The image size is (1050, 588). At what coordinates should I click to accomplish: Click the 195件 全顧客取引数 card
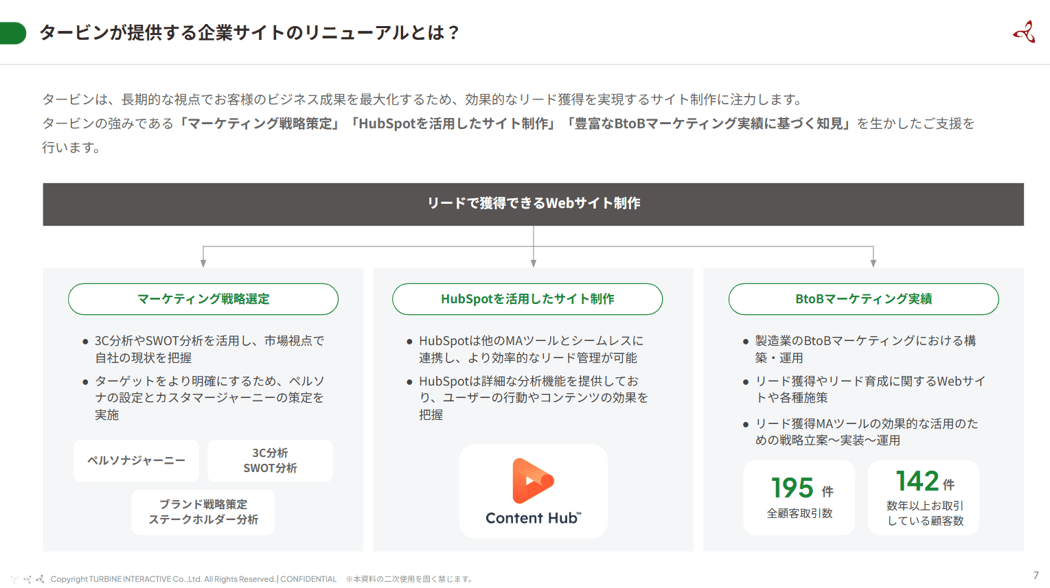(x=799, y=497)
